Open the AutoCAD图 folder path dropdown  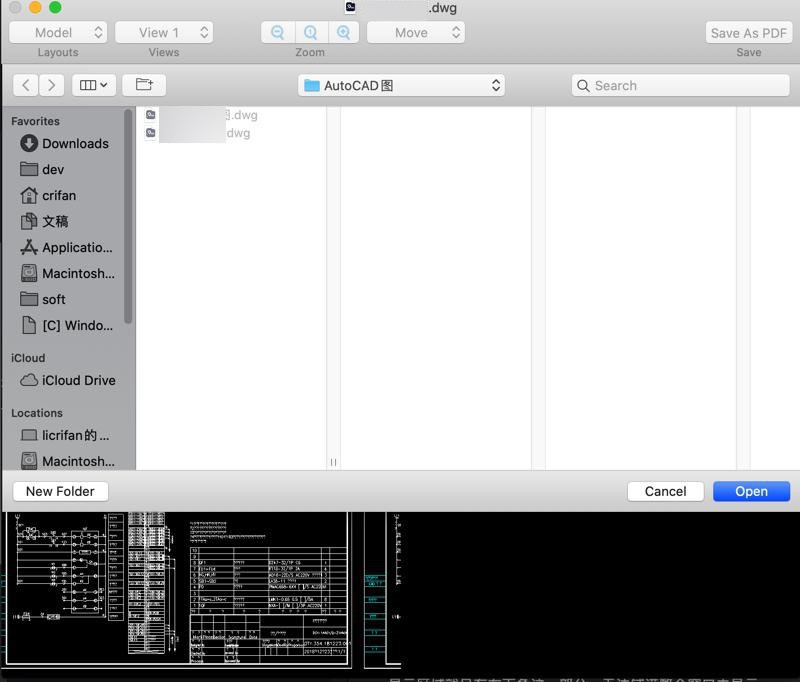tap(402, 85)
